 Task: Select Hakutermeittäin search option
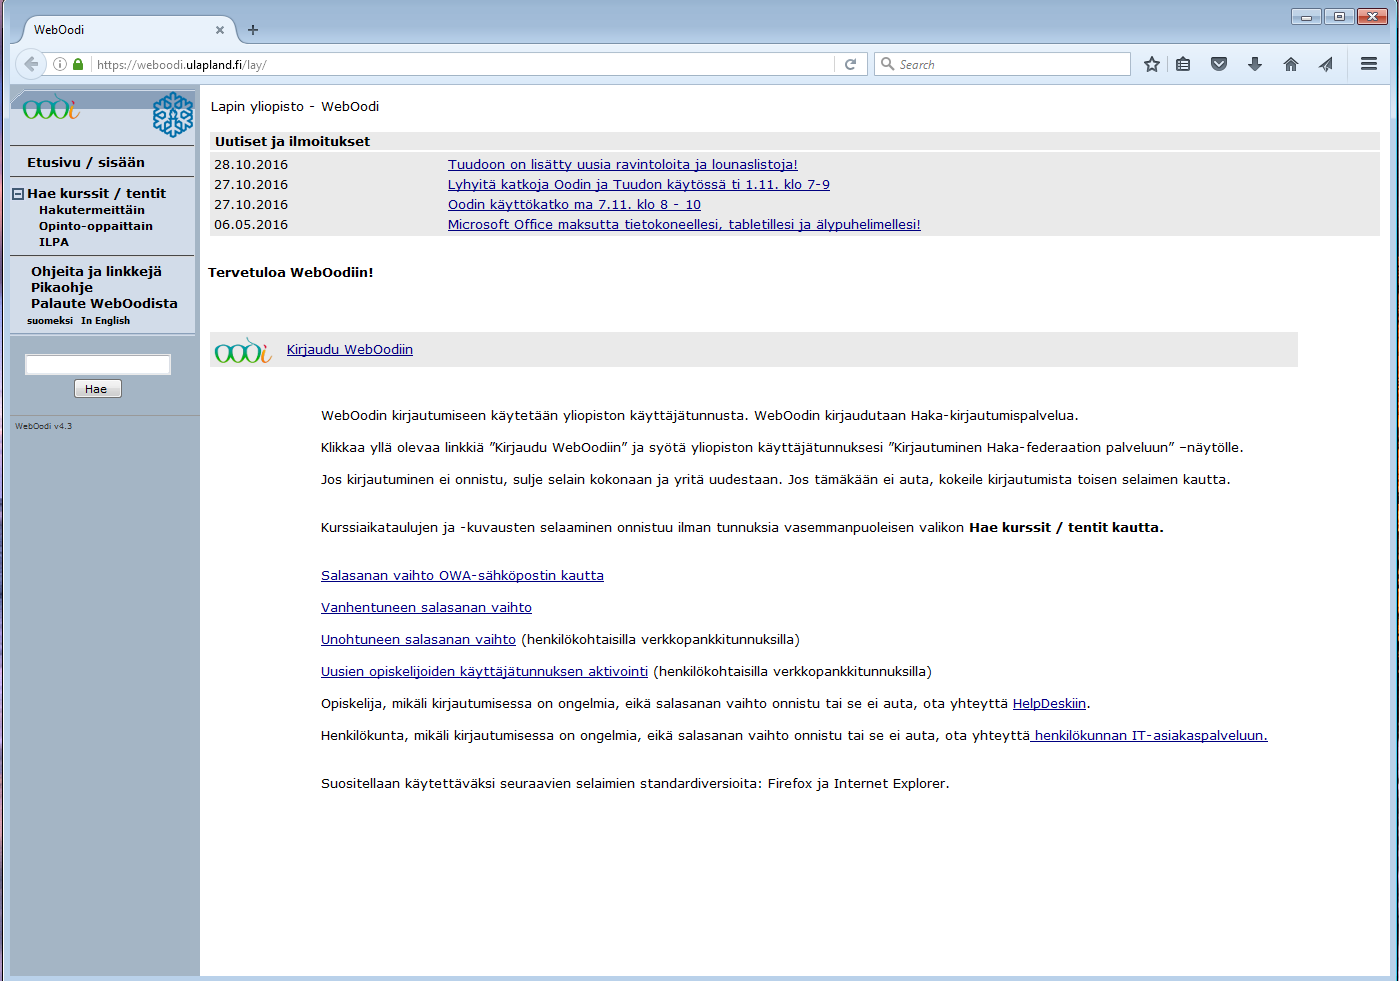click(x=92, y=210)
